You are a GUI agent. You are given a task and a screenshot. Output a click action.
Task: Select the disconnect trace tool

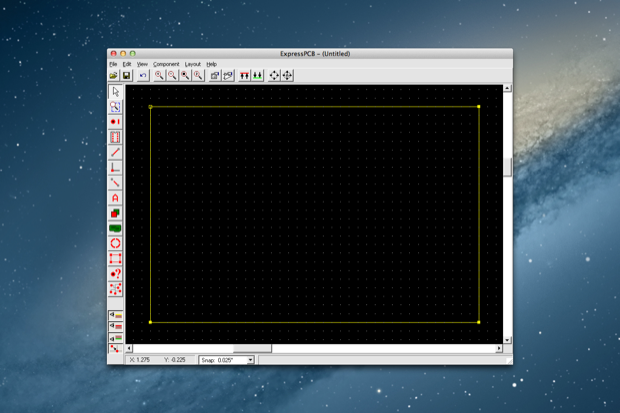pos(115,182)
